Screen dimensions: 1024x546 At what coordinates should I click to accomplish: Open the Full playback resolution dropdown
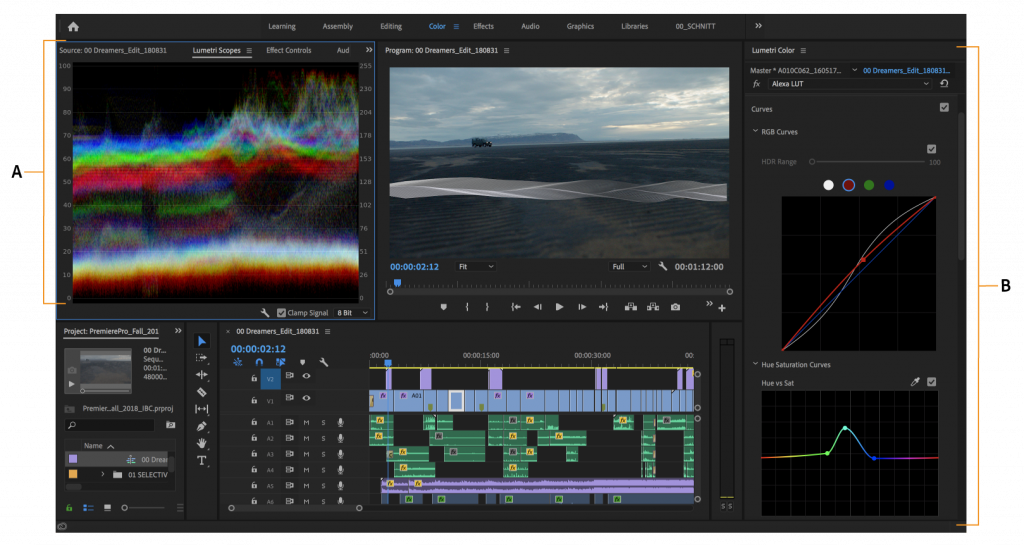(629, 266)
